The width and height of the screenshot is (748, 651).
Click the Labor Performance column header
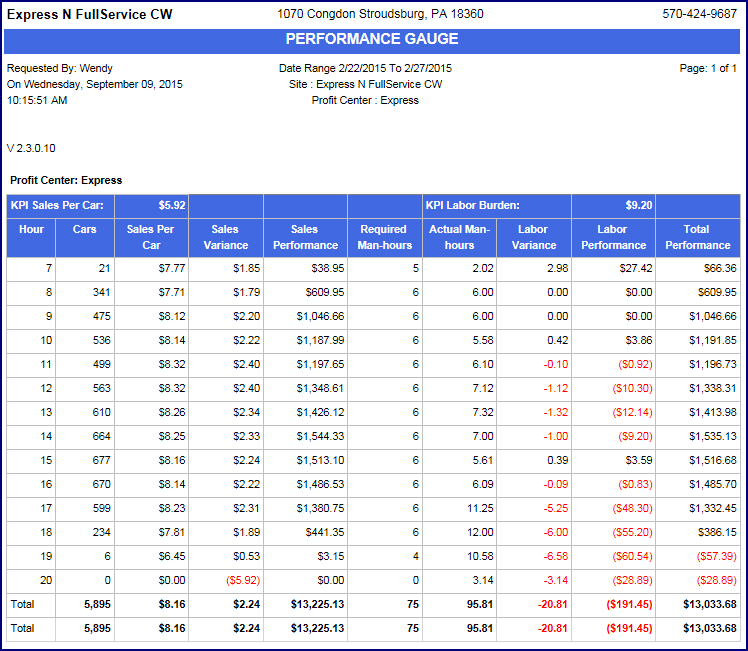click(613, 237)
